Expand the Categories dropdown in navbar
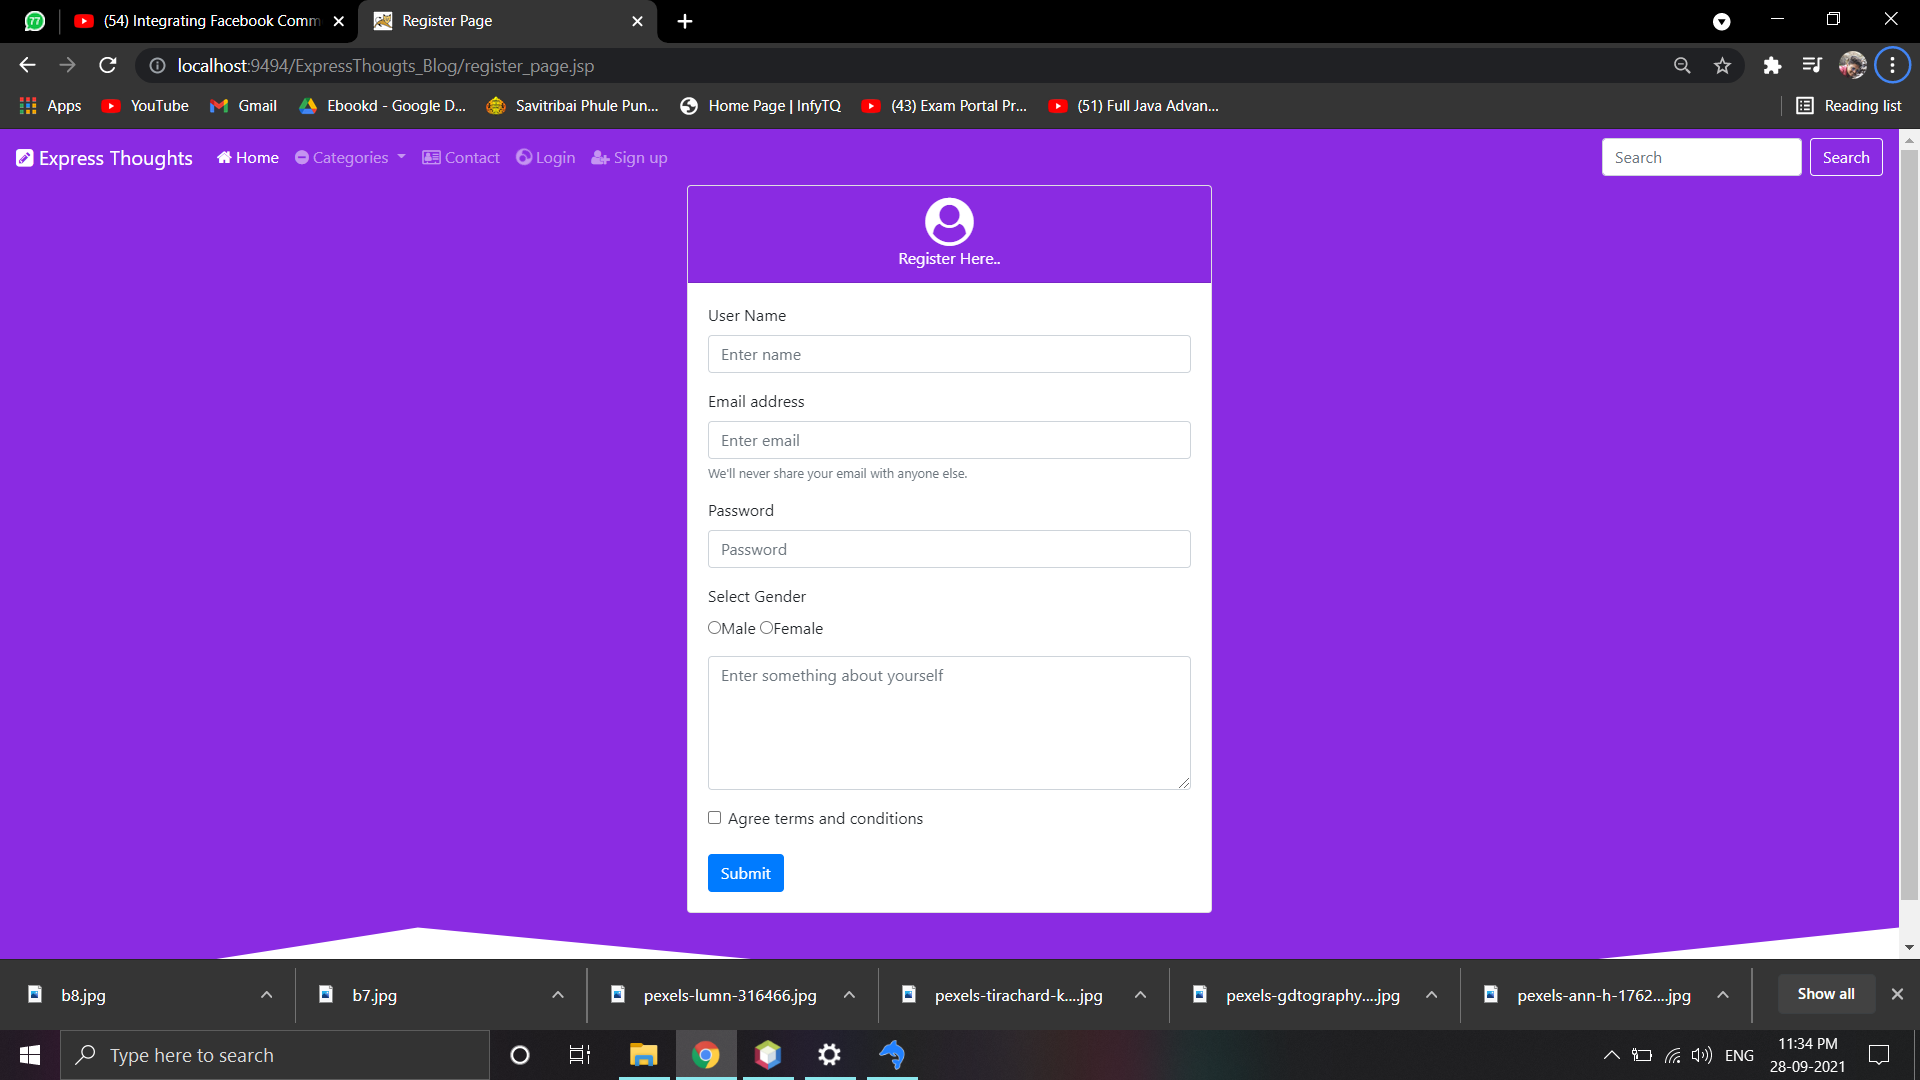Image resolution: width=1920 pixels, height=1080 pixels. pos(350,158)
